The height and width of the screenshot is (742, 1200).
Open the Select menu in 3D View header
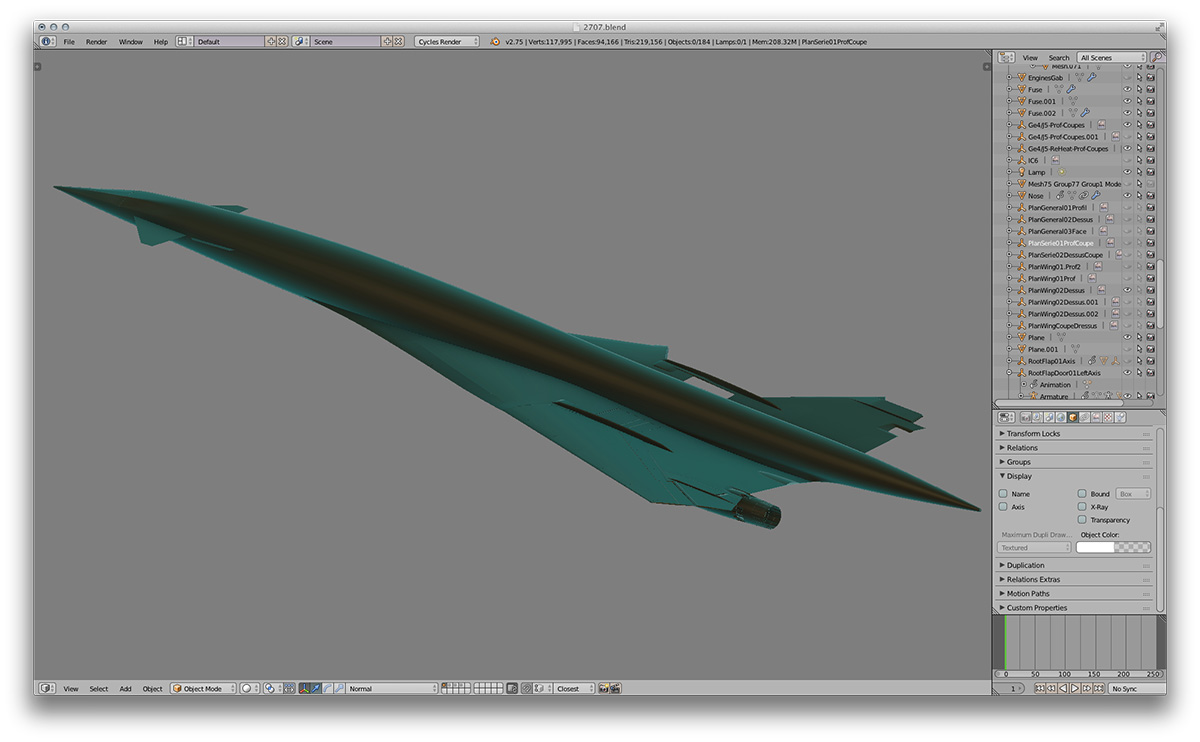99,688
